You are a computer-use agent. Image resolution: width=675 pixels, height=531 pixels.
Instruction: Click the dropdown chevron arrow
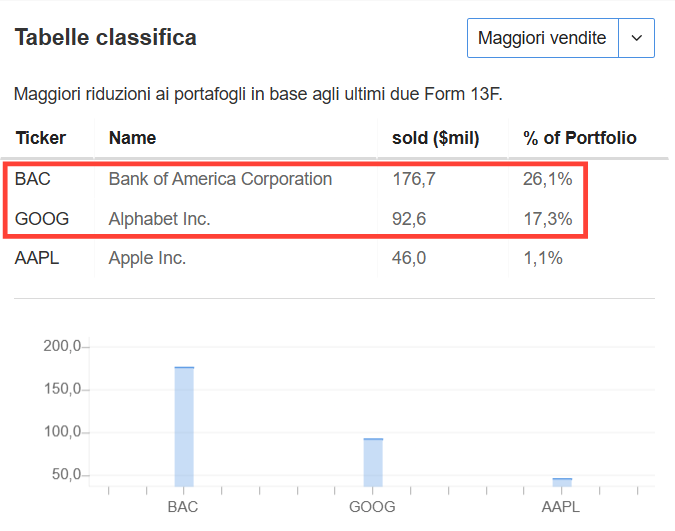click(x=637, y=38)
